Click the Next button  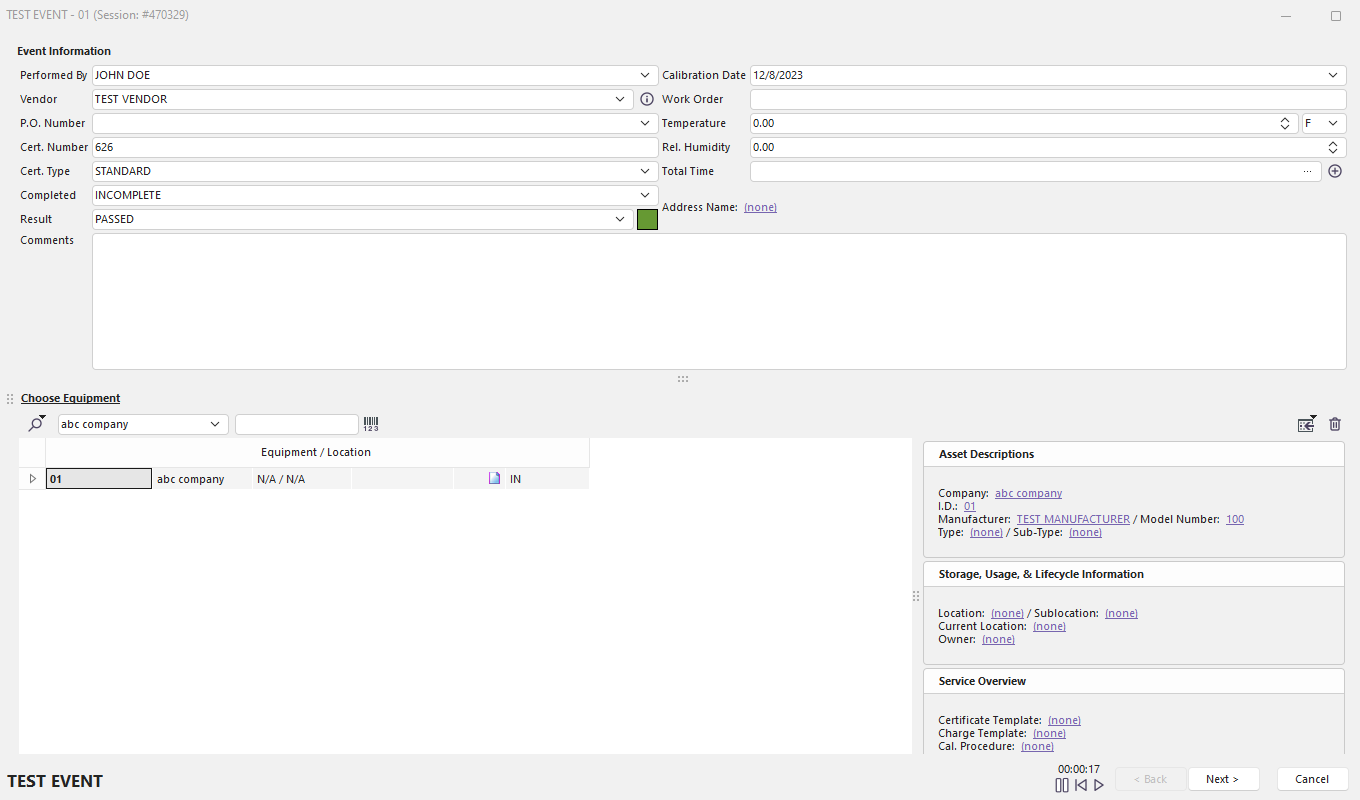click(1222, 779)
